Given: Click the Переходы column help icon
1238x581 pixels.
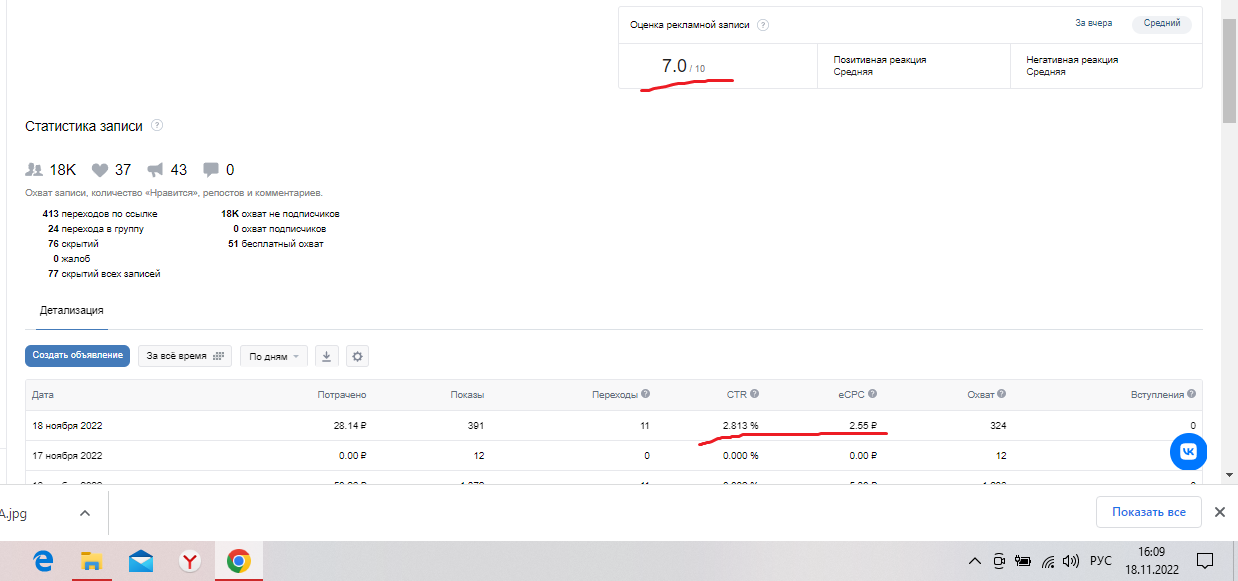Looking at the screenshot, I should click(645, 395).
